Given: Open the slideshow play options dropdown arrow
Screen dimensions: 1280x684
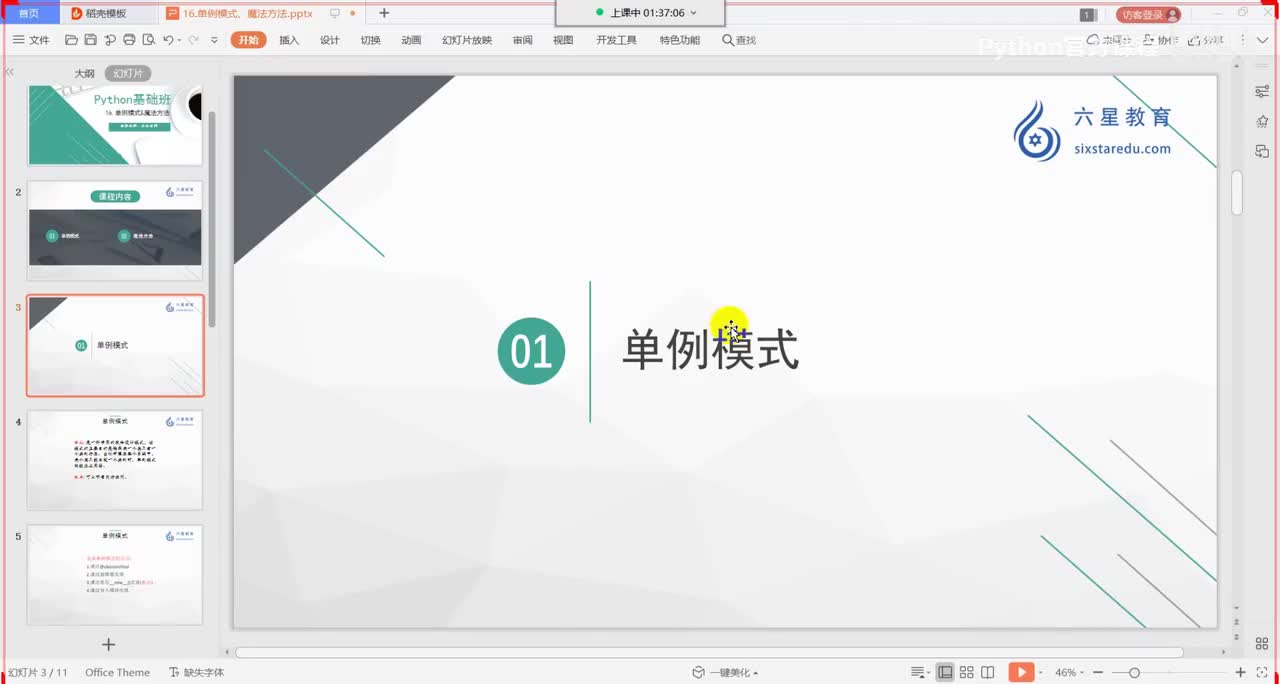Looking at the screenshot, I should [1040, 672].
